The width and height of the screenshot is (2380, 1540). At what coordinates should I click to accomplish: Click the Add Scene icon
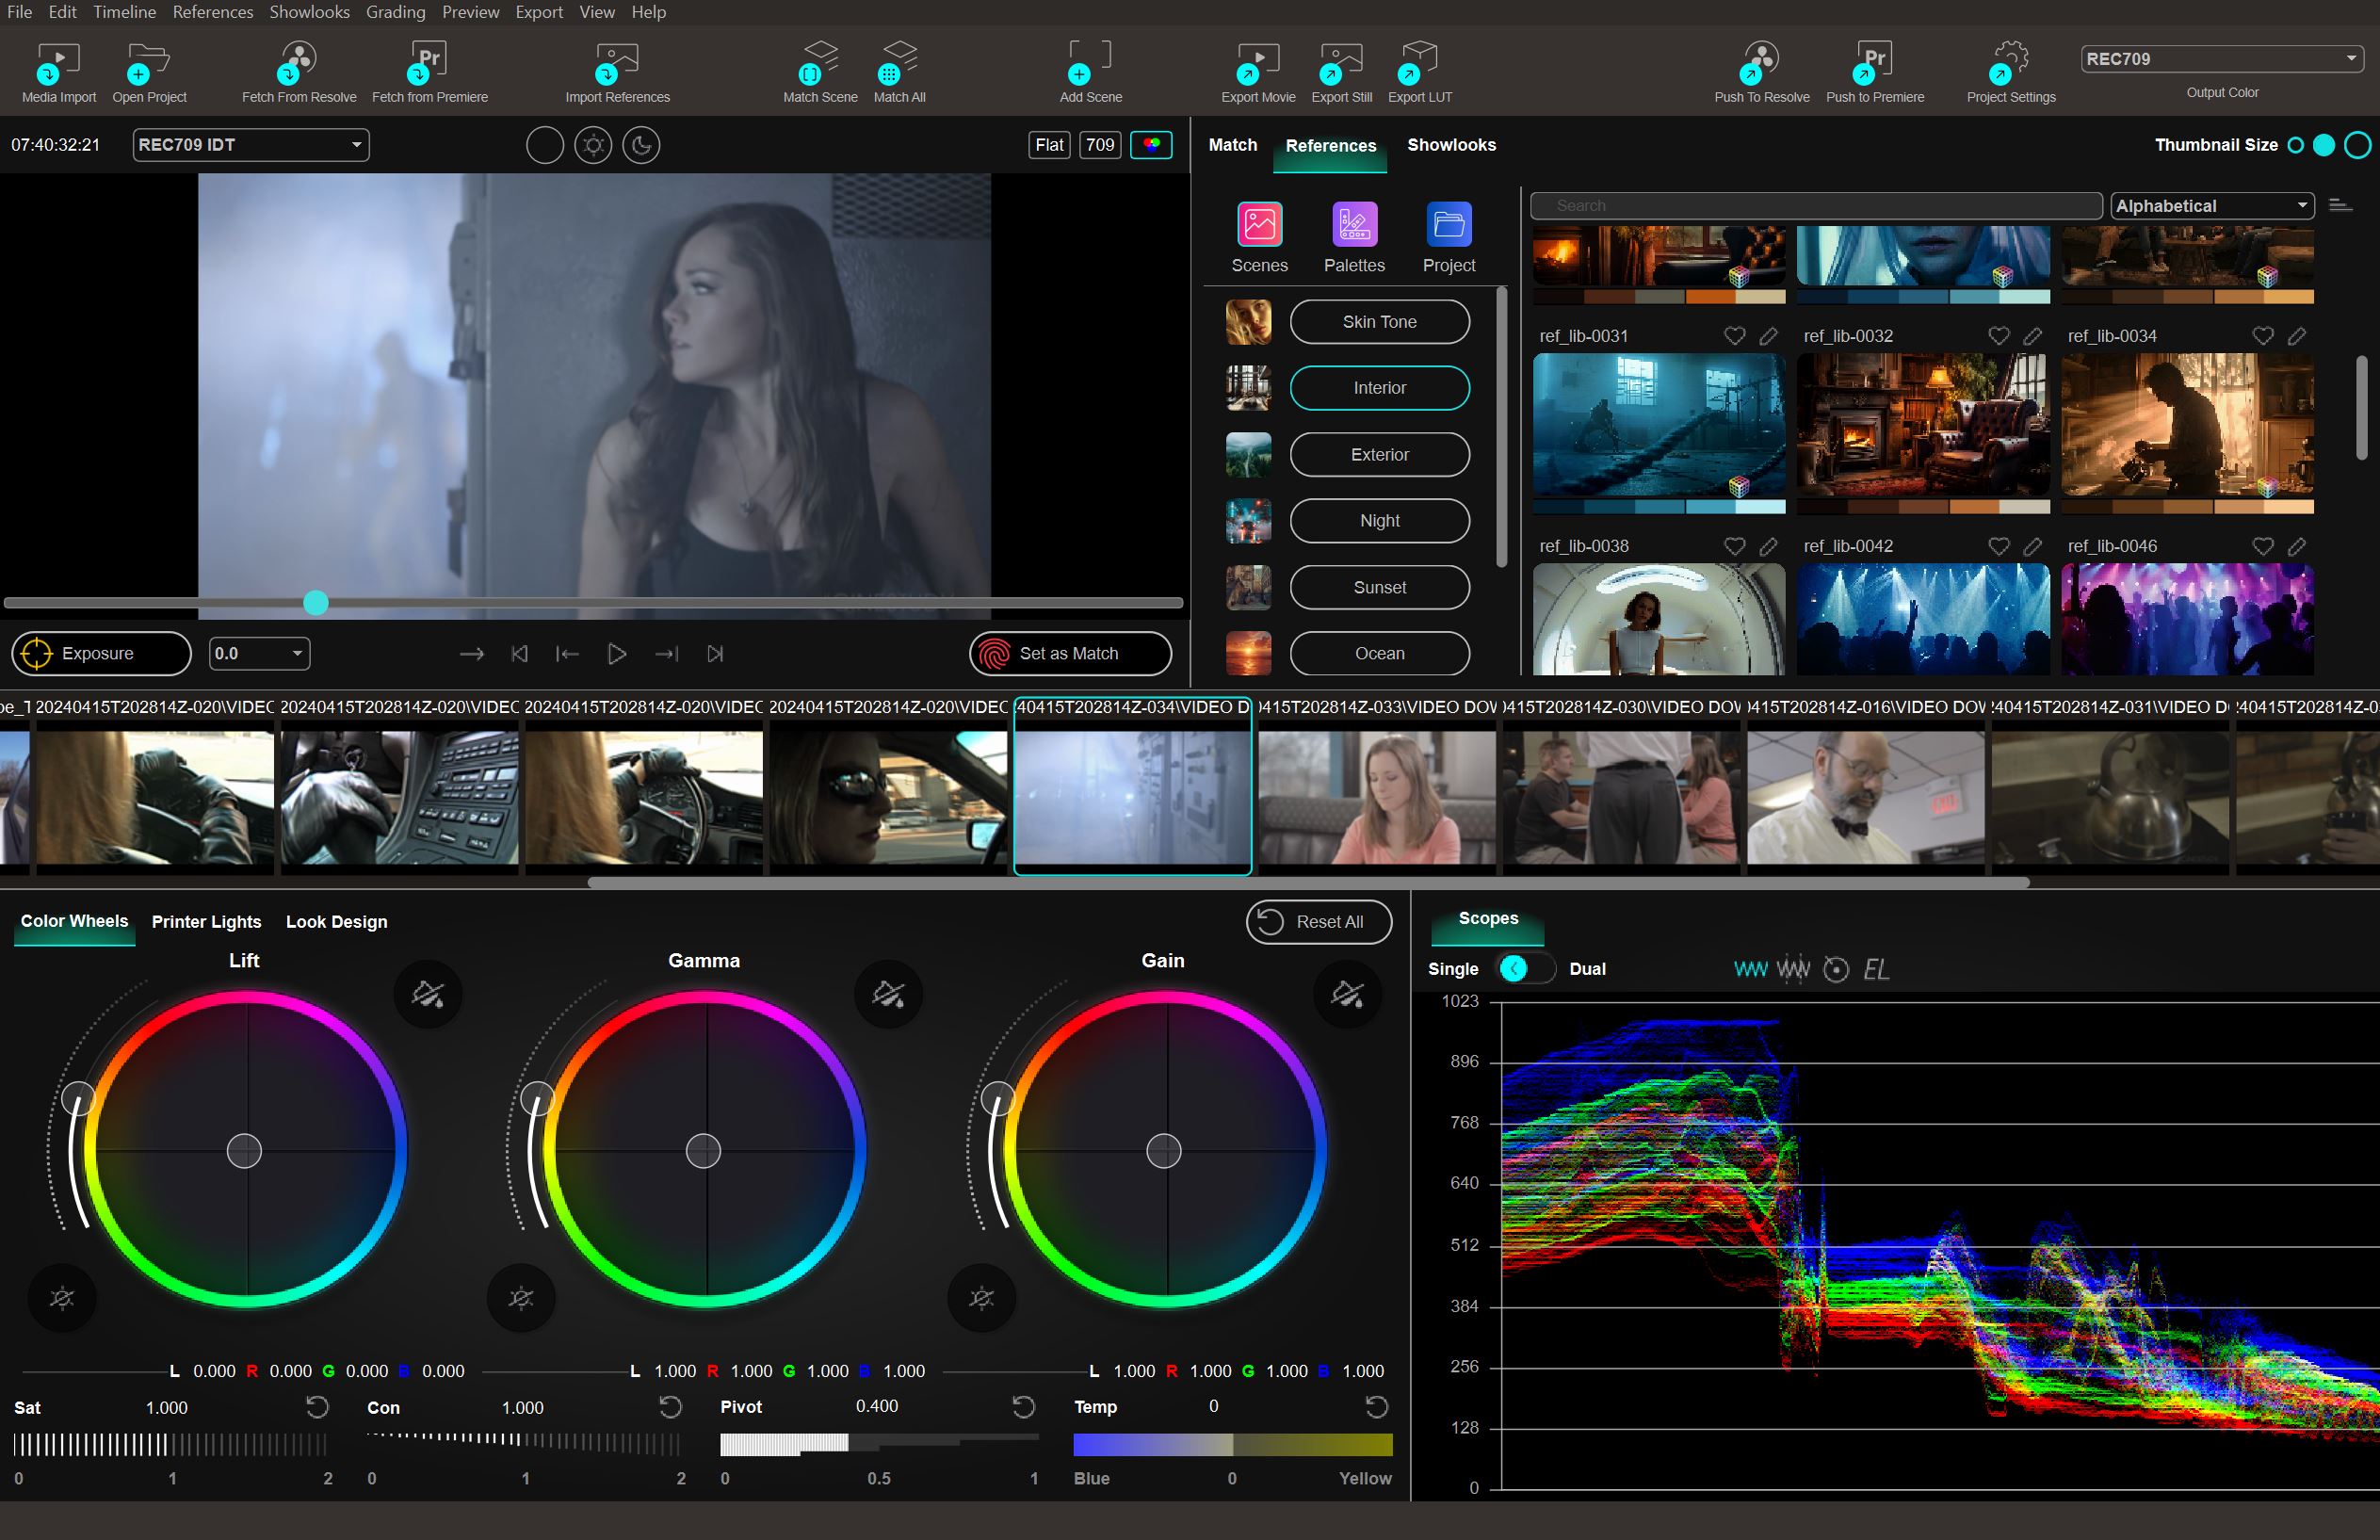point(1089,62)
